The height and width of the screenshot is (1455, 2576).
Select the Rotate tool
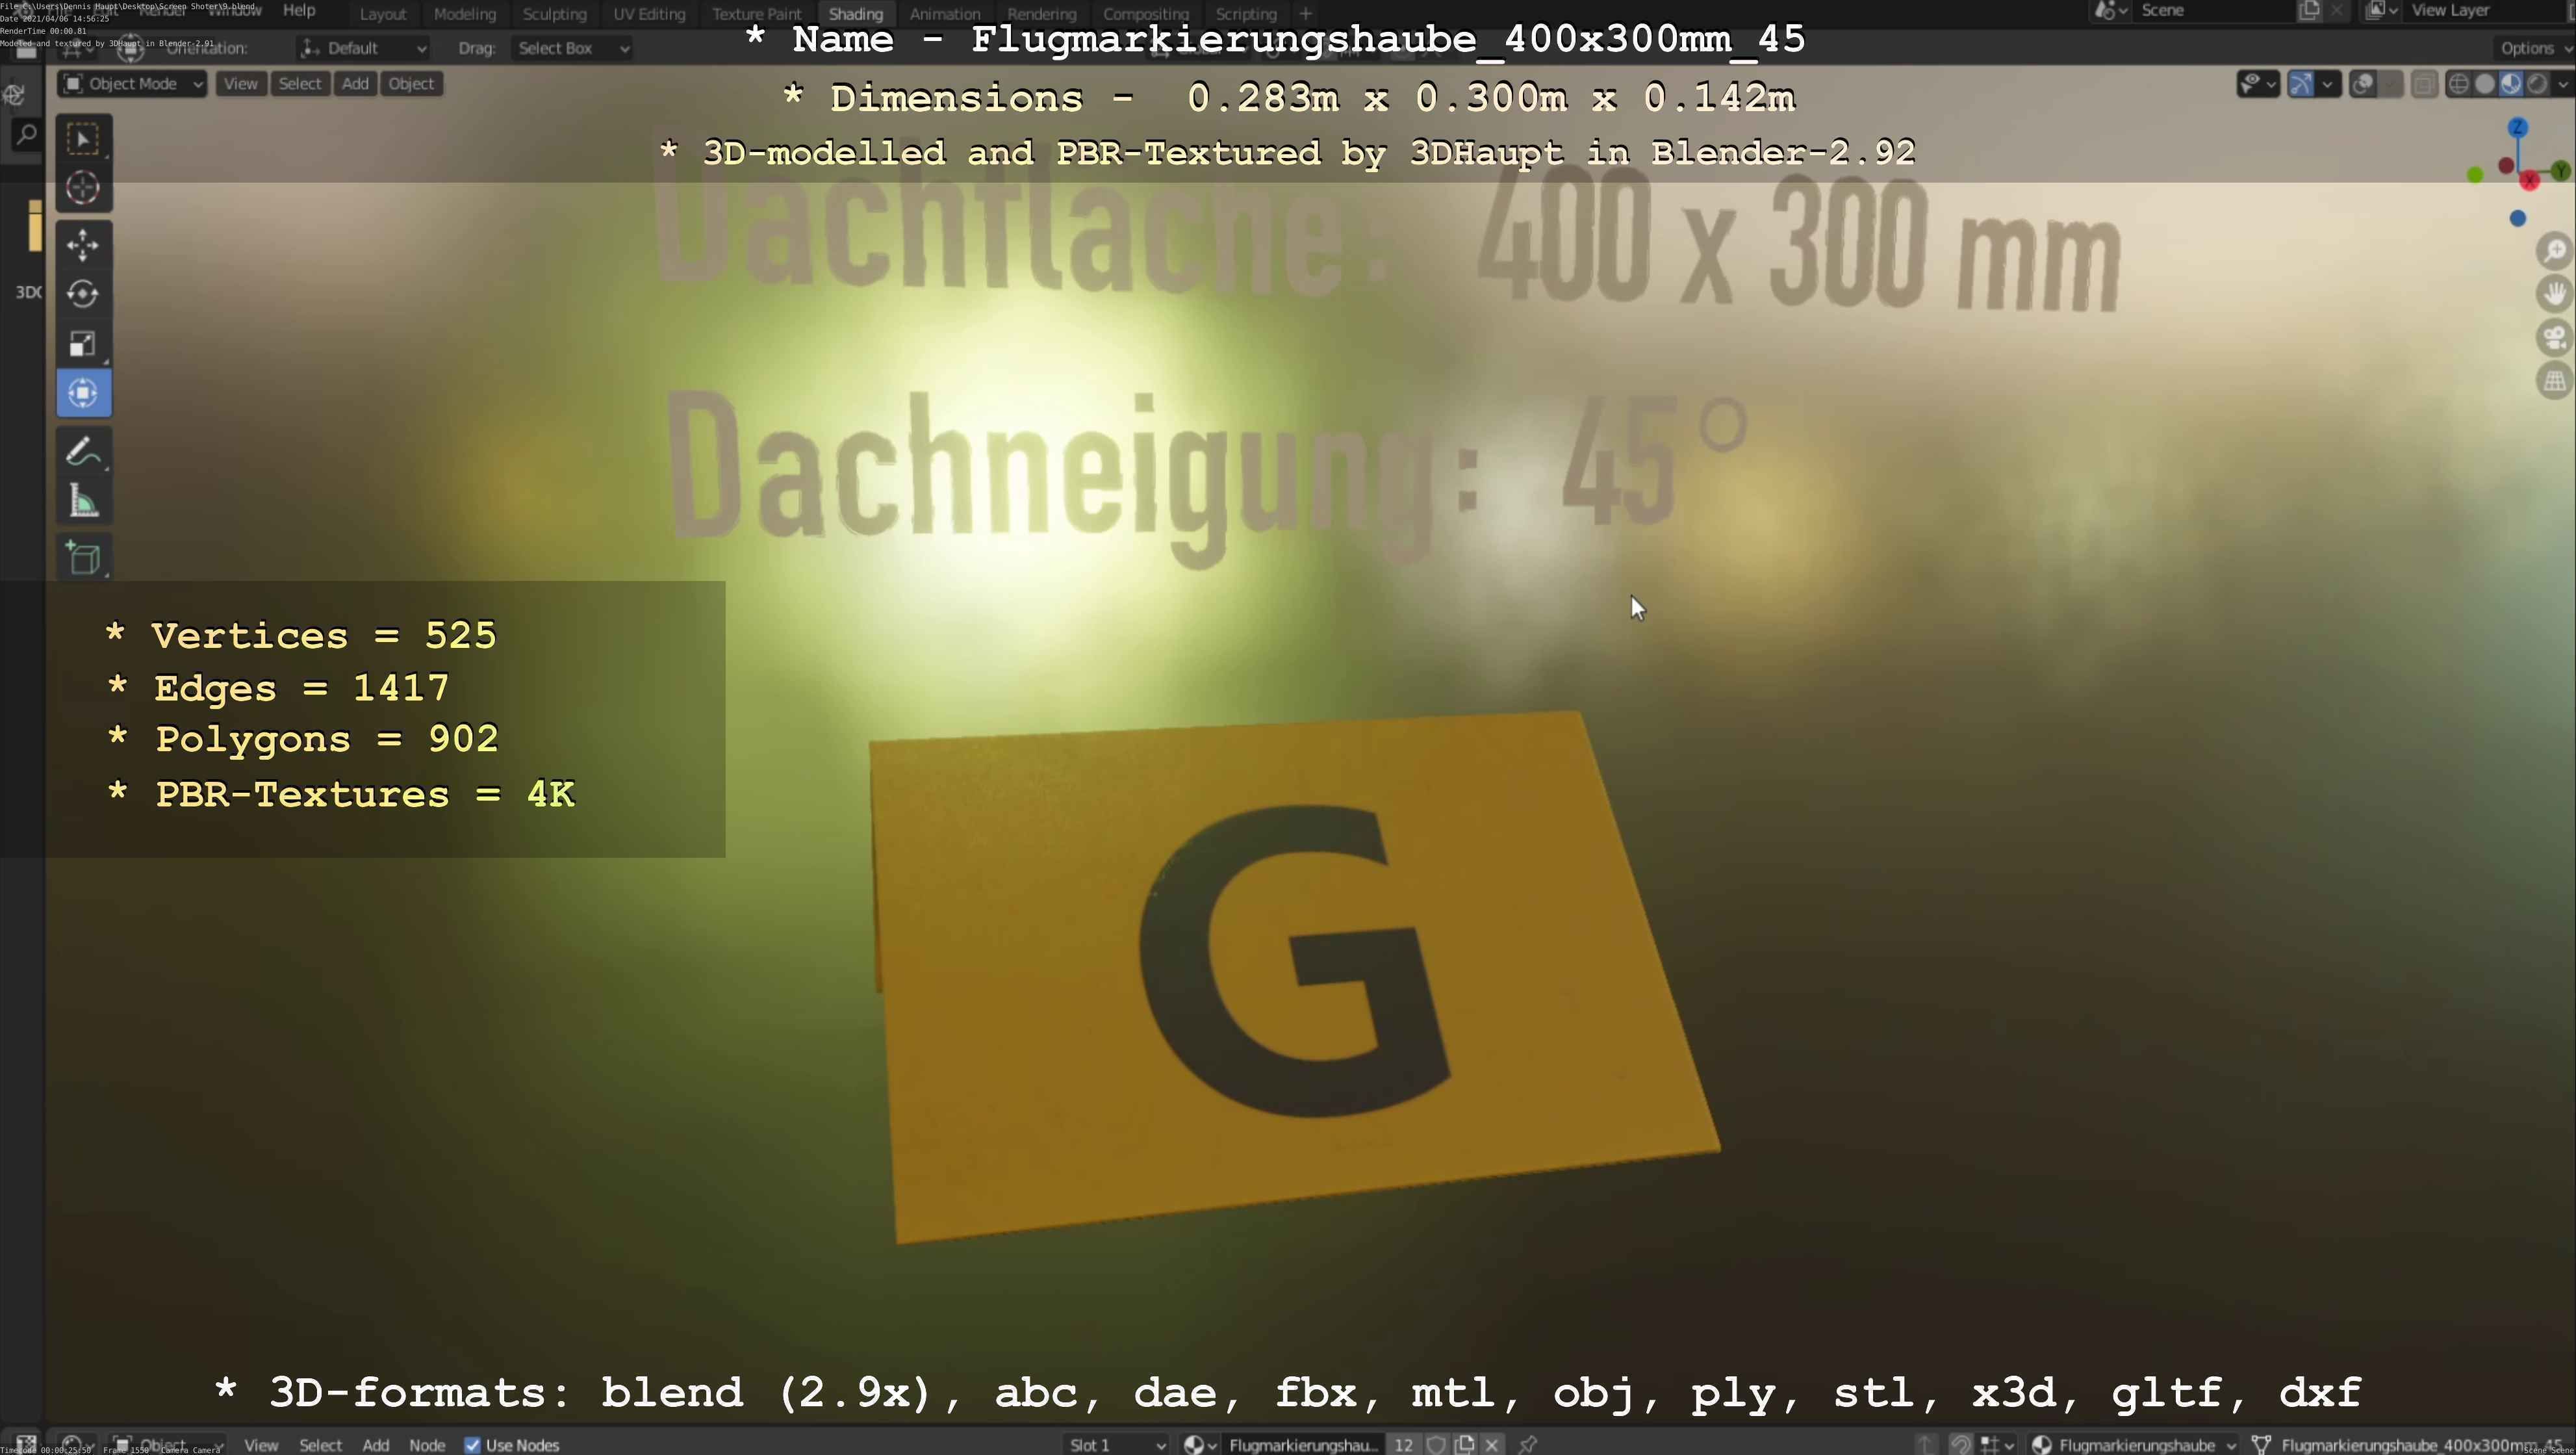[x=83, y=294]
